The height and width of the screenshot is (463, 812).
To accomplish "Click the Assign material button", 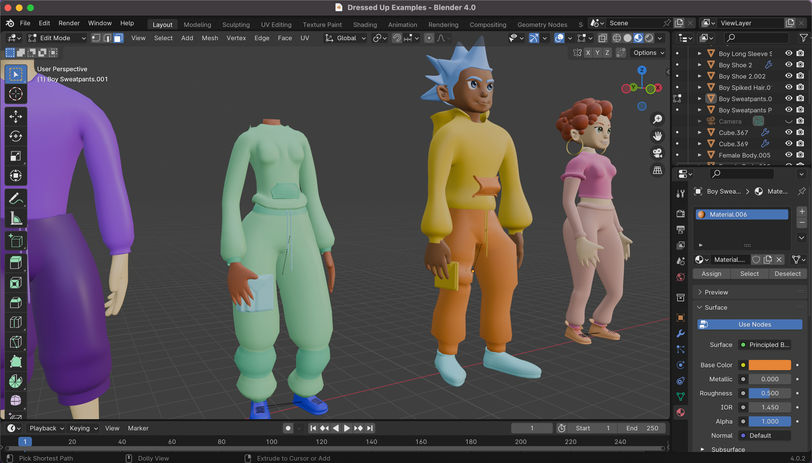I will click(x=711, y=273).
